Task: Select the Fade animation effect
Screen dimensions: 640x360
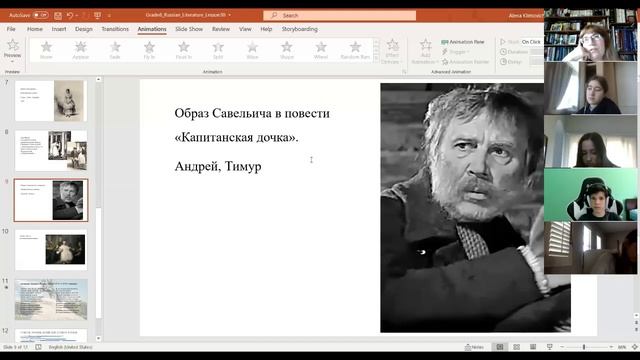Action: pos(115,50)
